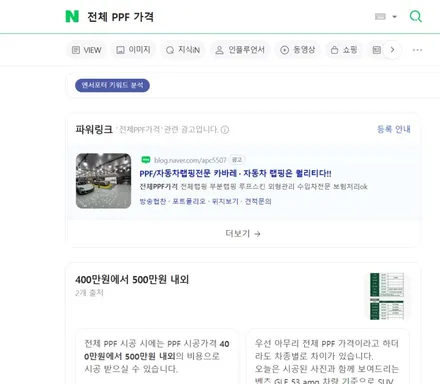Viewport: 440px width, 384px height.
Task: Open the 위치보기 sublink
Action: [225, 201]
